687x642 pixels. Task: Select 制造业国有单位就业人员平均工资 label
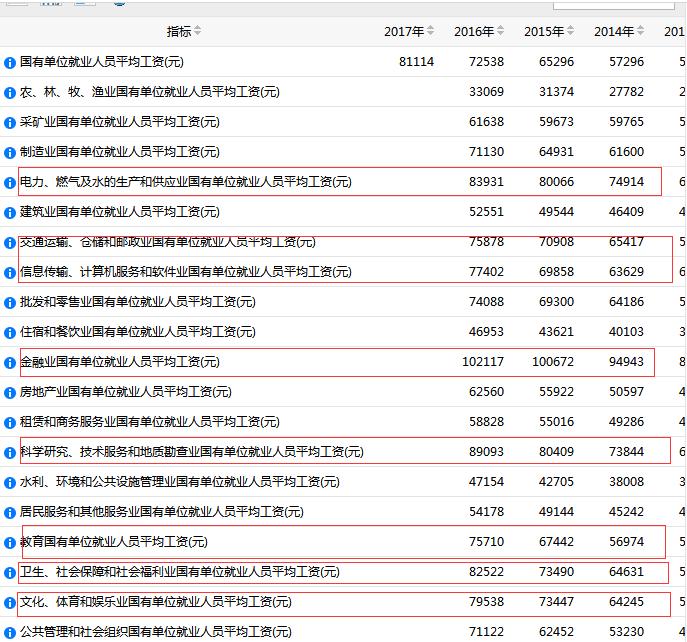pyautogui.click(x=120, y=152)
